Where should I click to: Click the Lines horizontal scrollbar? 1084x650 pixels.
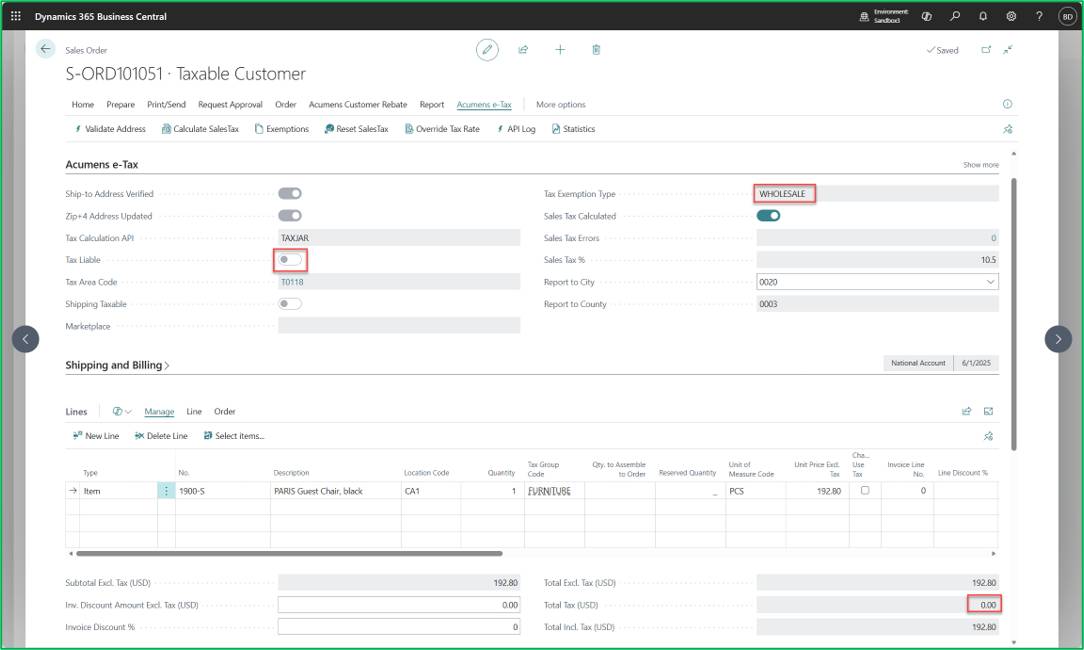(x=289, y=554)
